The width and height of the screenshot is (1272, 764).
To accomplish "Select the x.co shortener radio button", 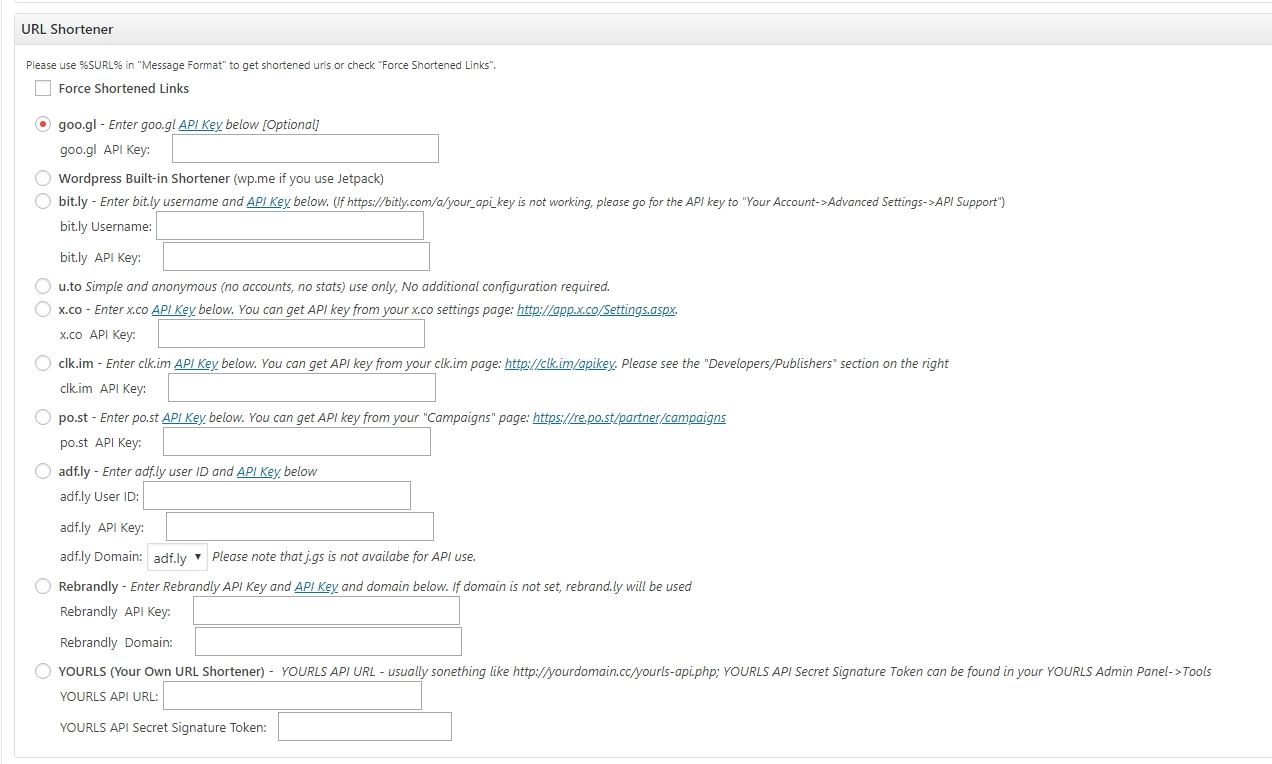I will 43,309.
